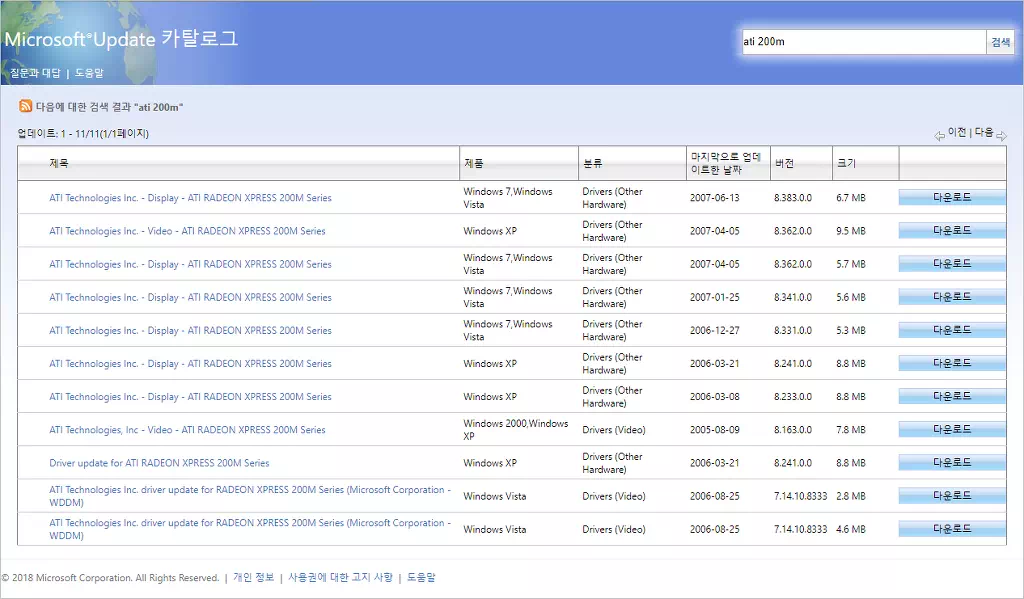Open the 사용권에 대한 고지 사항 footer link

click(x=340, y=577)
